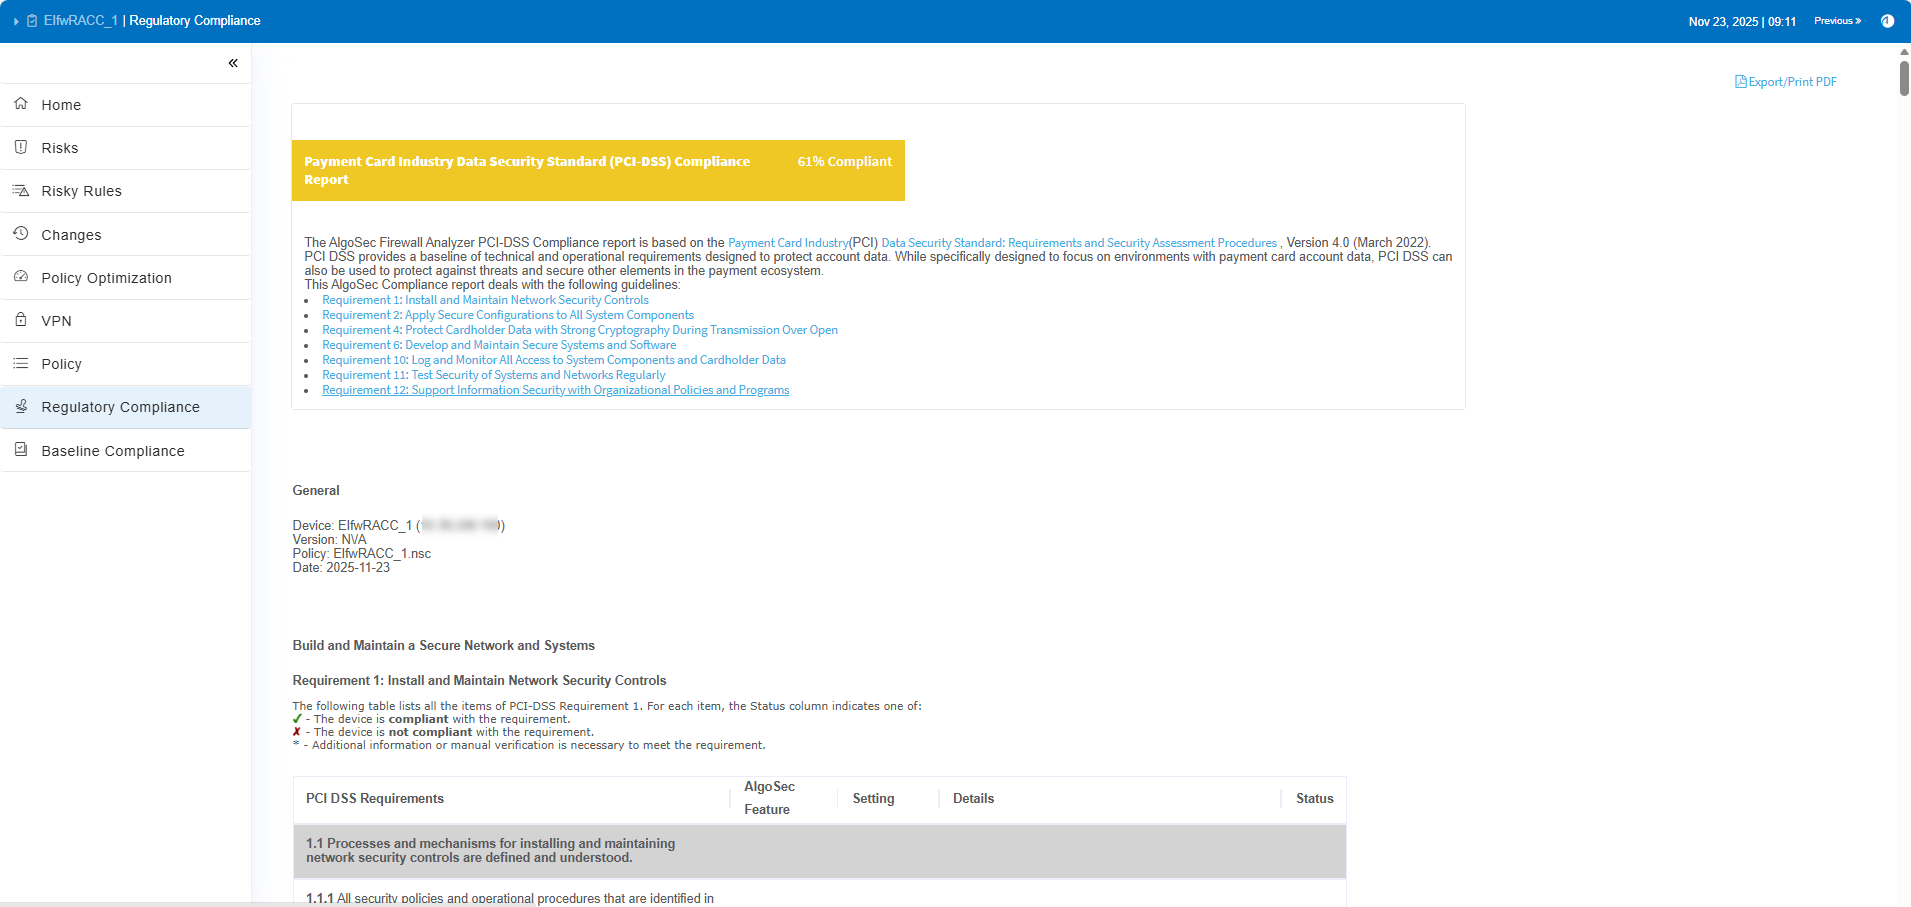1911x907 pixels.
Task: Open Requirement 10 Log and Monitor link
Action: (553, 360)
